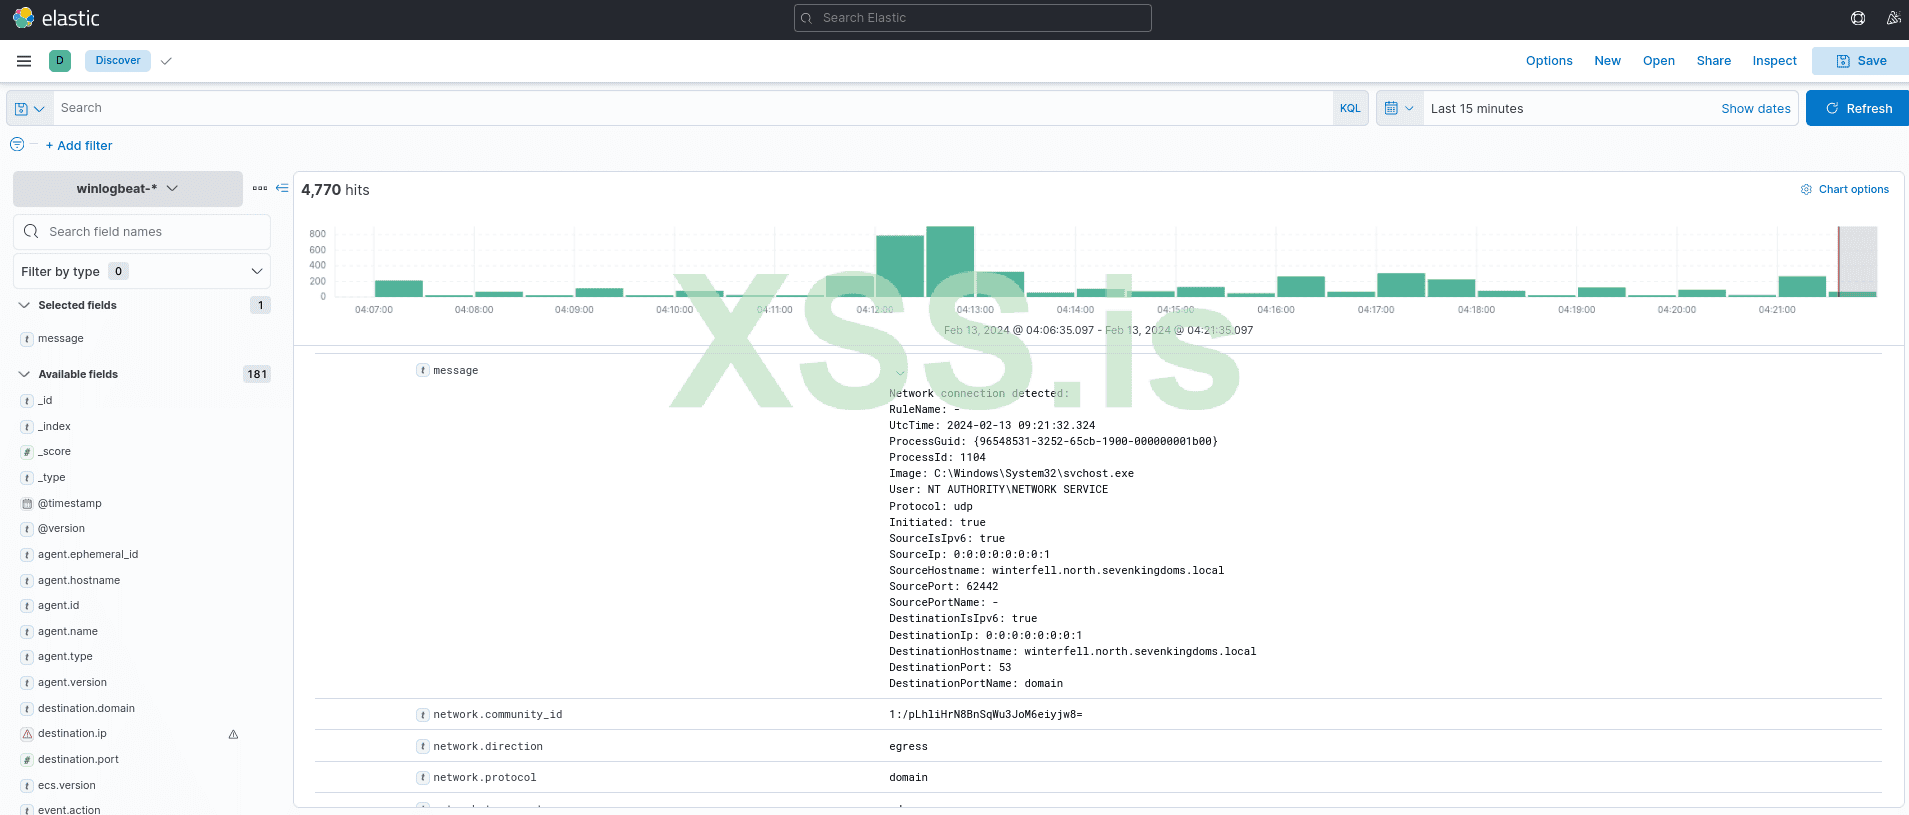Click the agent.name field in the sidebar
1909x815 pixels.
coord(68,632)
